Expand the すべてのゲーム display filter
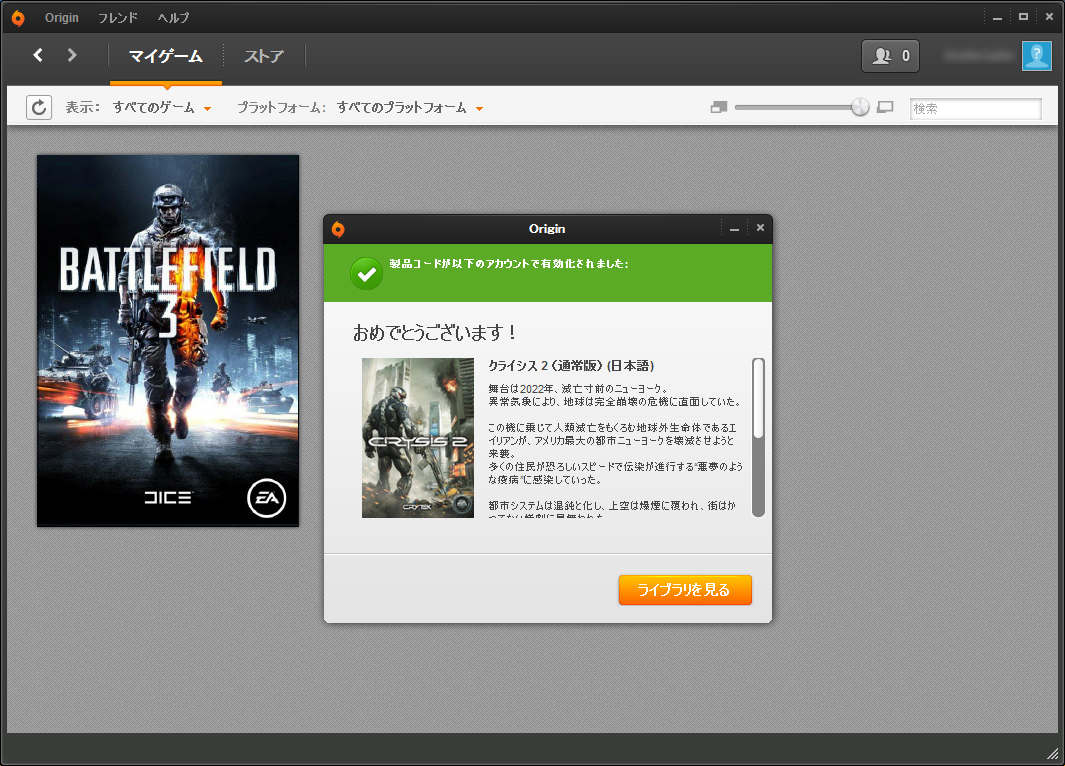The width and height of the screenshot is (1065, 766). (x=162, y=107)
